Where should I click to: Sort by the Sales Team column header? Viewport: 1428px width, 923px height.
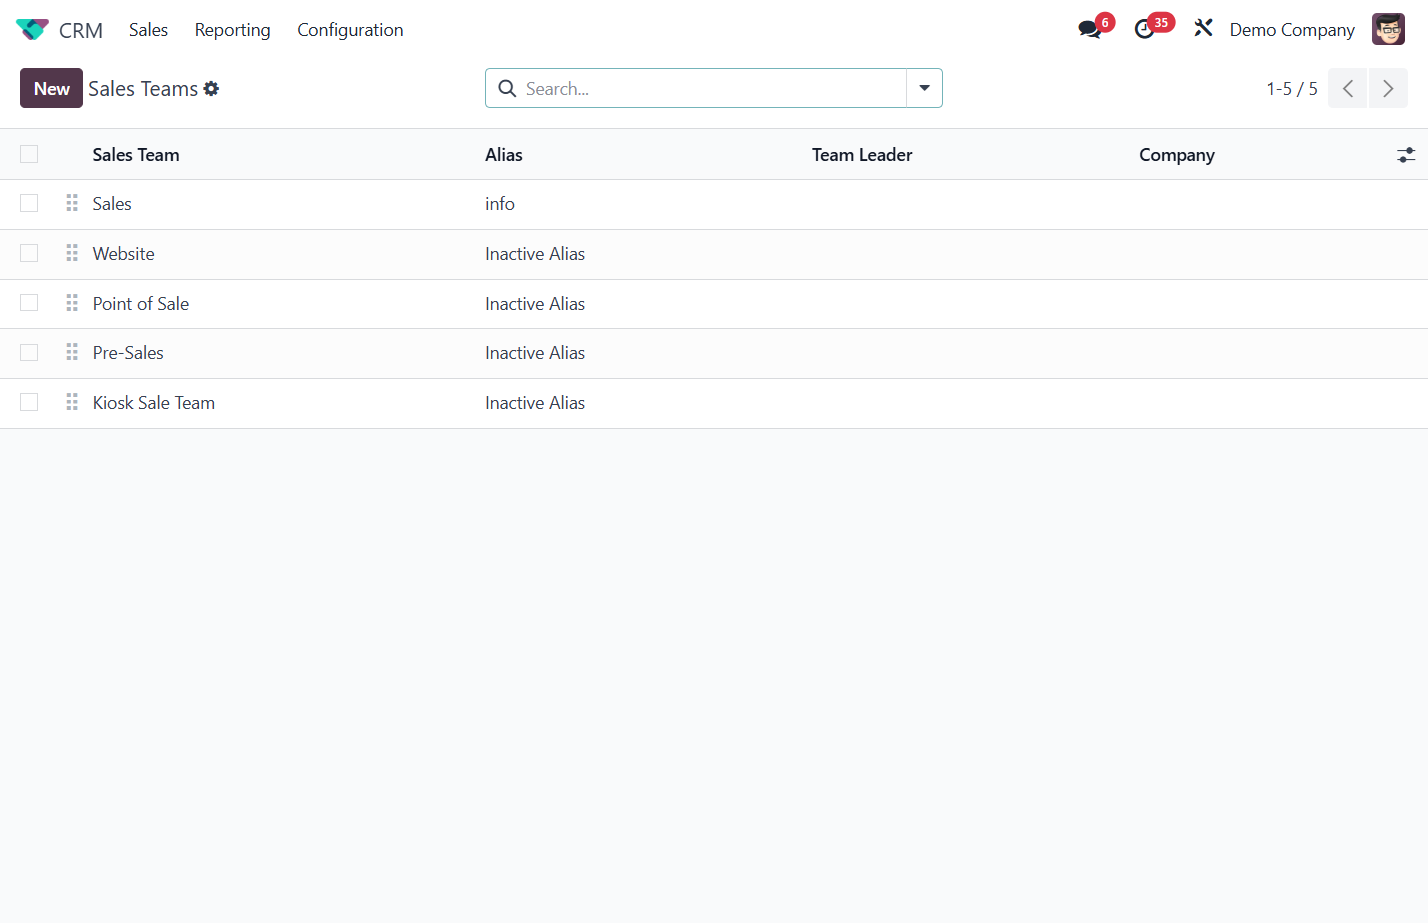click(136, 155)
